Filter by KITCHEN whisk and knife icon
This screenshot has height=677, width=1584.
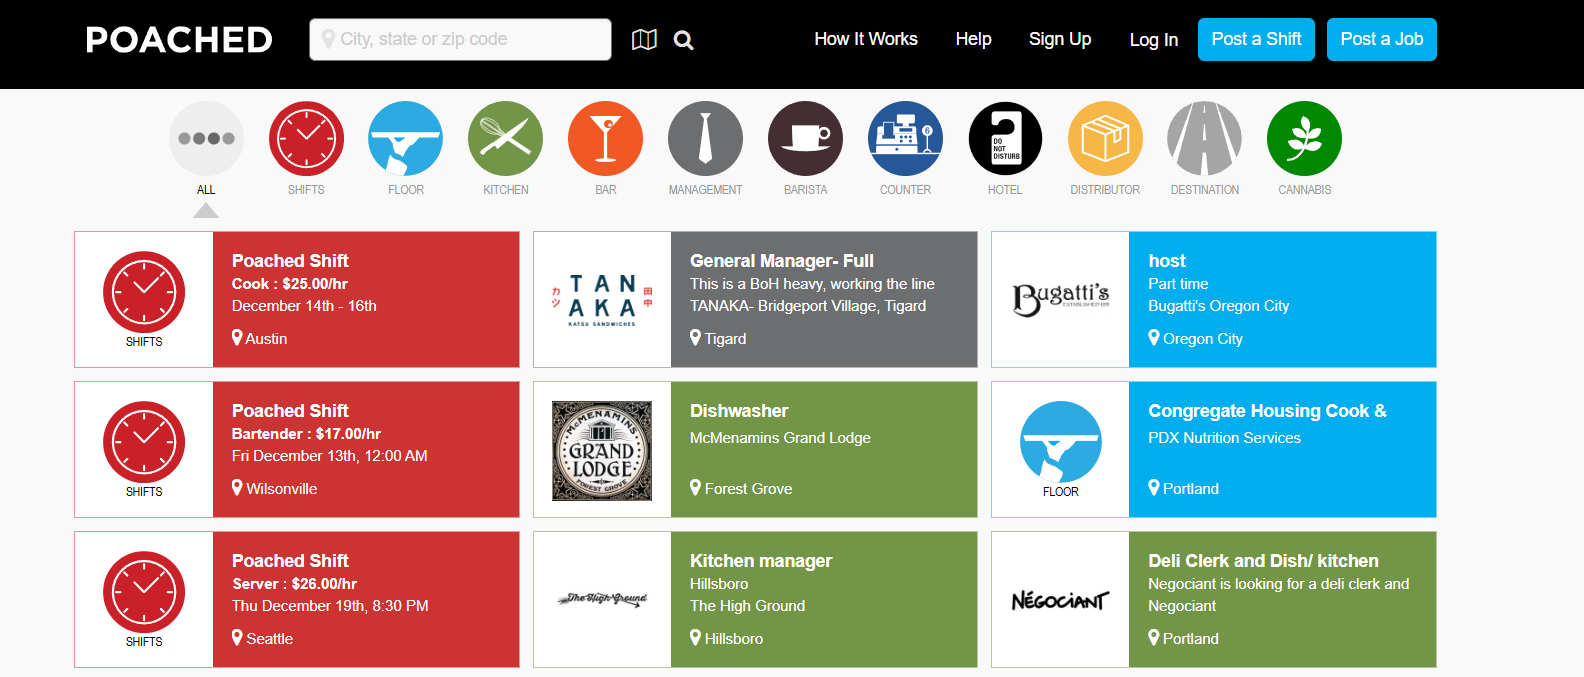pyautogui.click(x=506, y=138)
